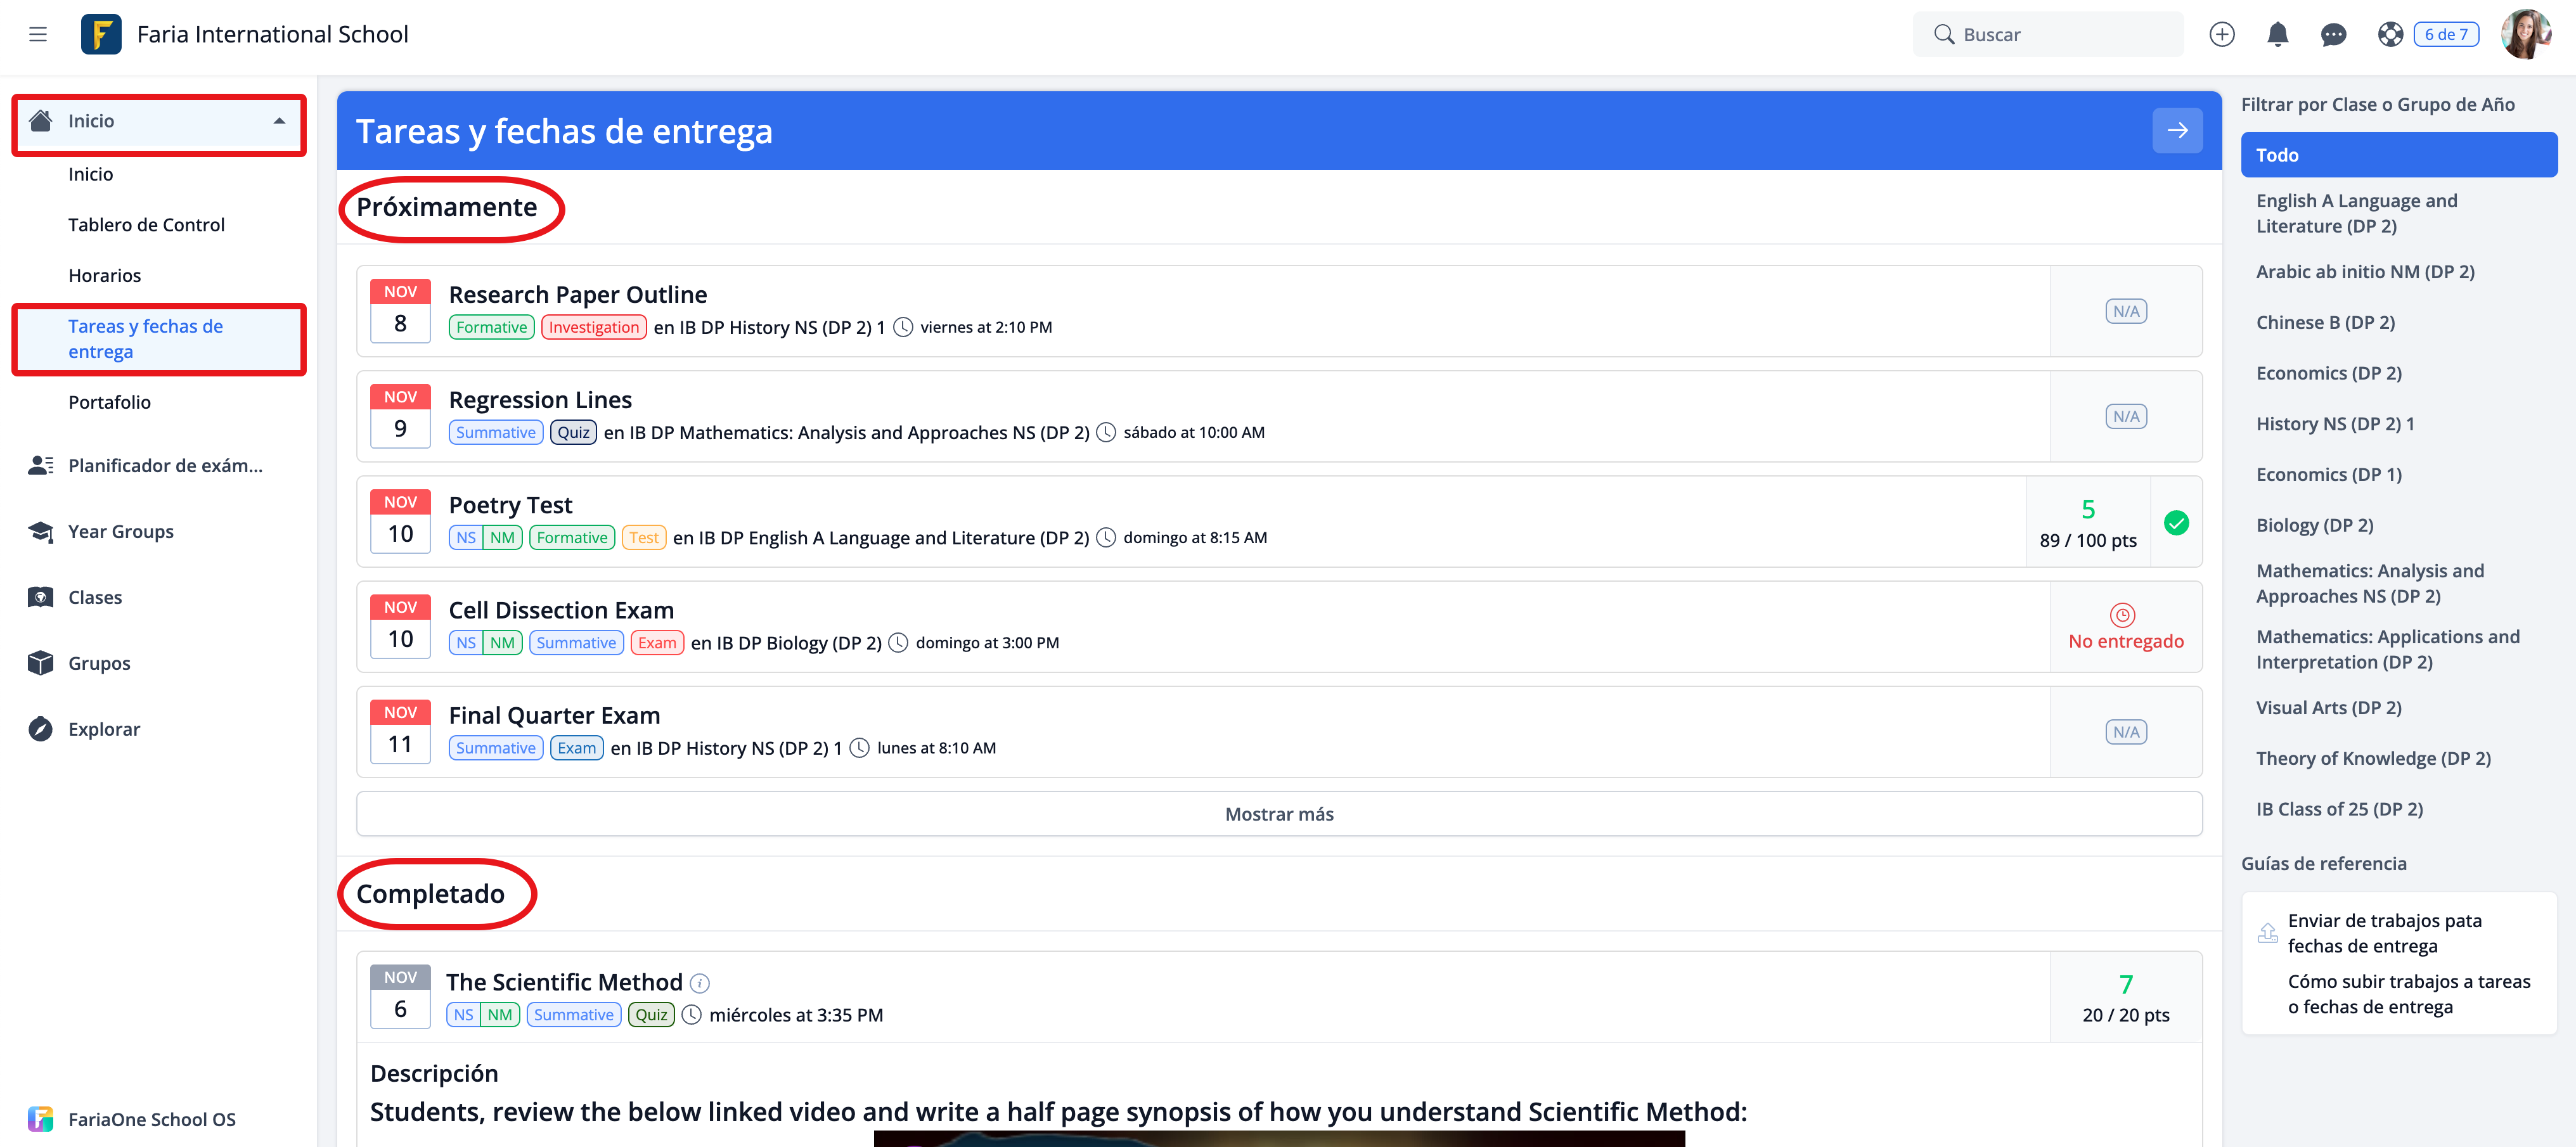The image size is (2576, 1147).
Task: Click the blue arrow button in header banner
Action: [2177, 130]
